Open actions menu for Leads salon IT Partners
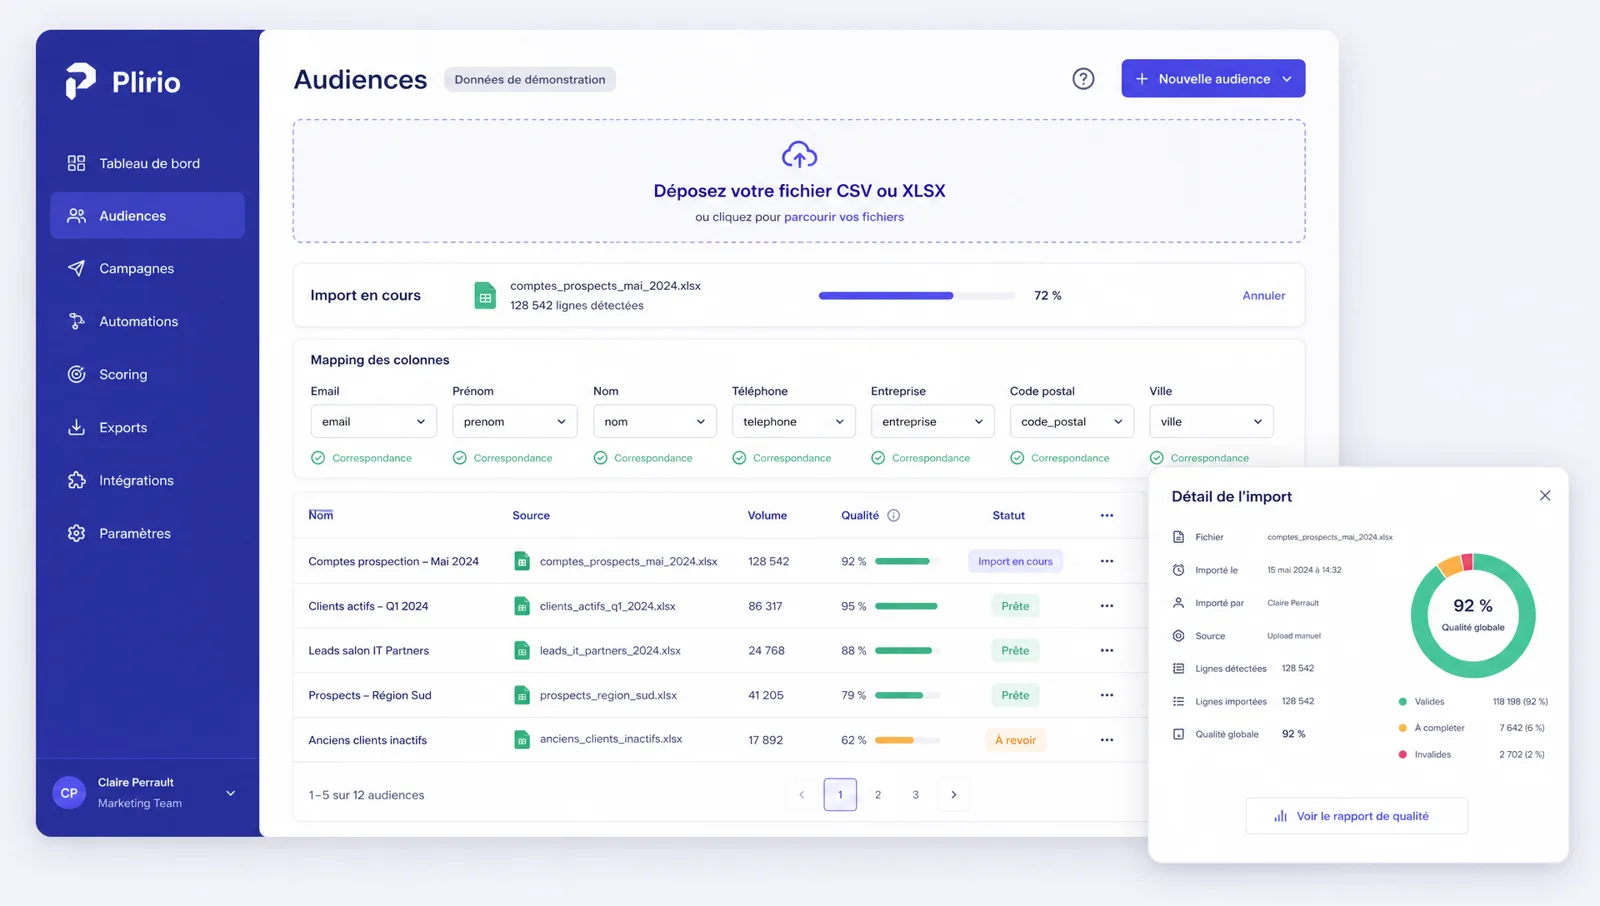Screen dimensions: 1600x906 pyautogui.click(x=1107, y=650)
